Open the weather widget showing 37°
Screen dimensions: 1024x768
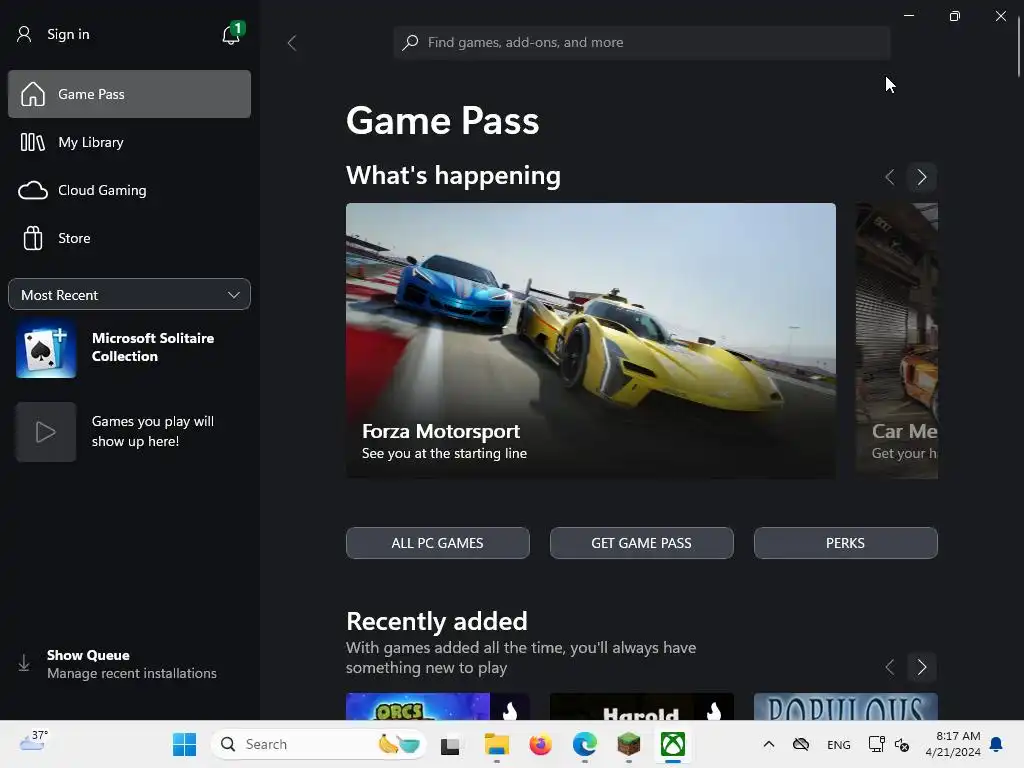coord(33,741)
